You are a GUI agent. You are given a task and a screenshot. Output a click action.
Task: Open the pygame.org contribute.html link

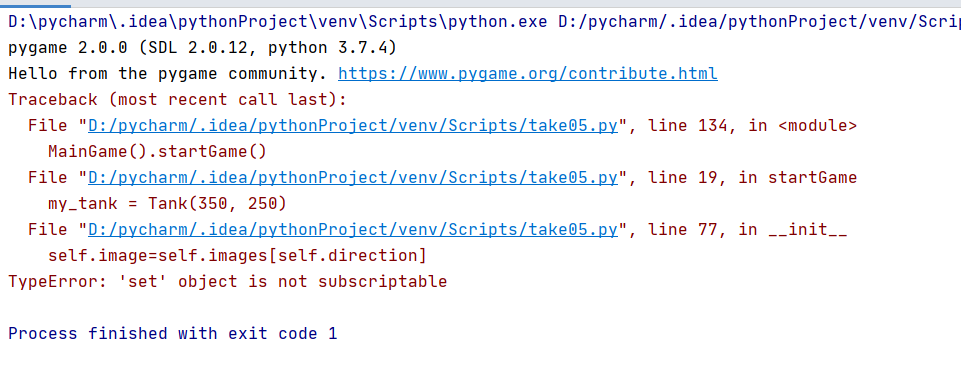[528, 74]
